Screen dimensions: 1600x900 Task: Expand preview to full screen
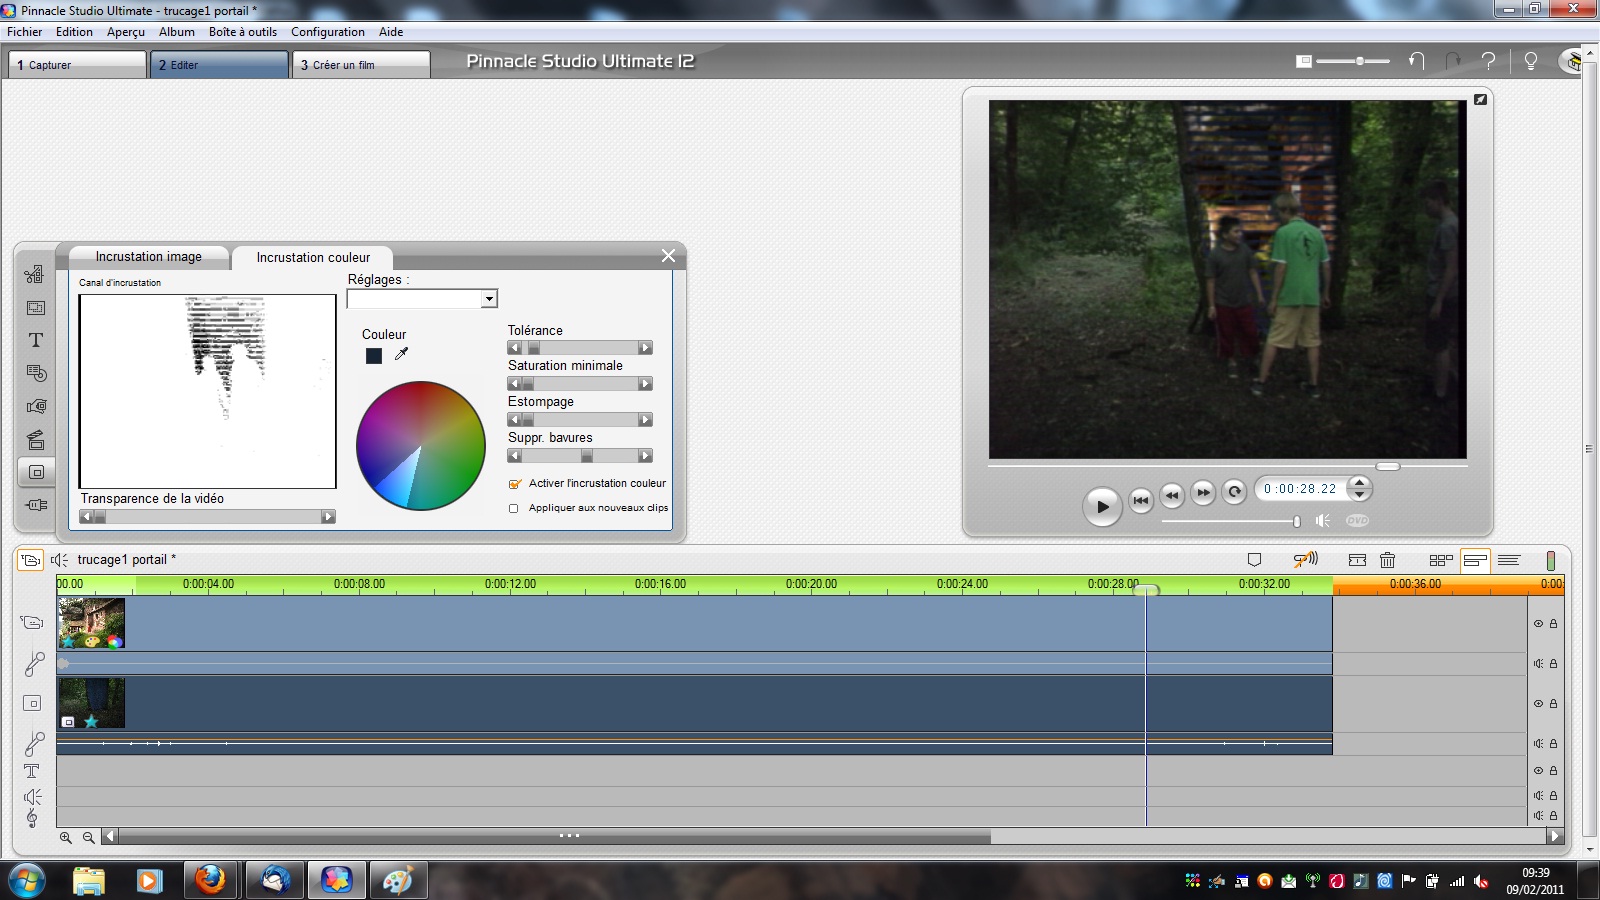1480,99
